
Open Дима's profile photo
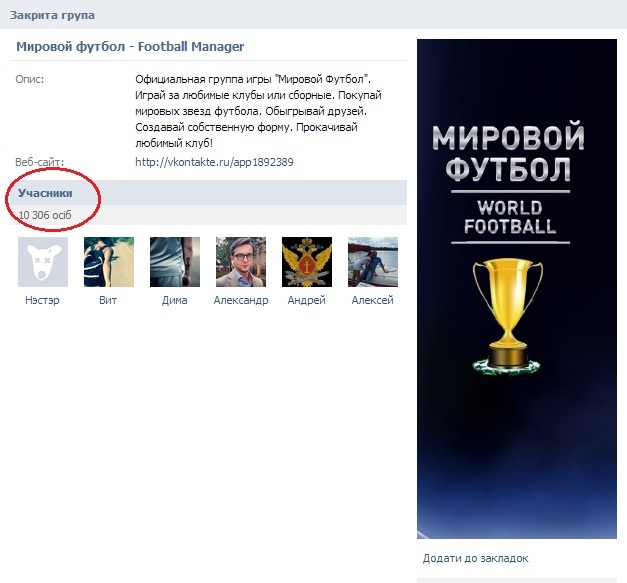pos(175,262)
